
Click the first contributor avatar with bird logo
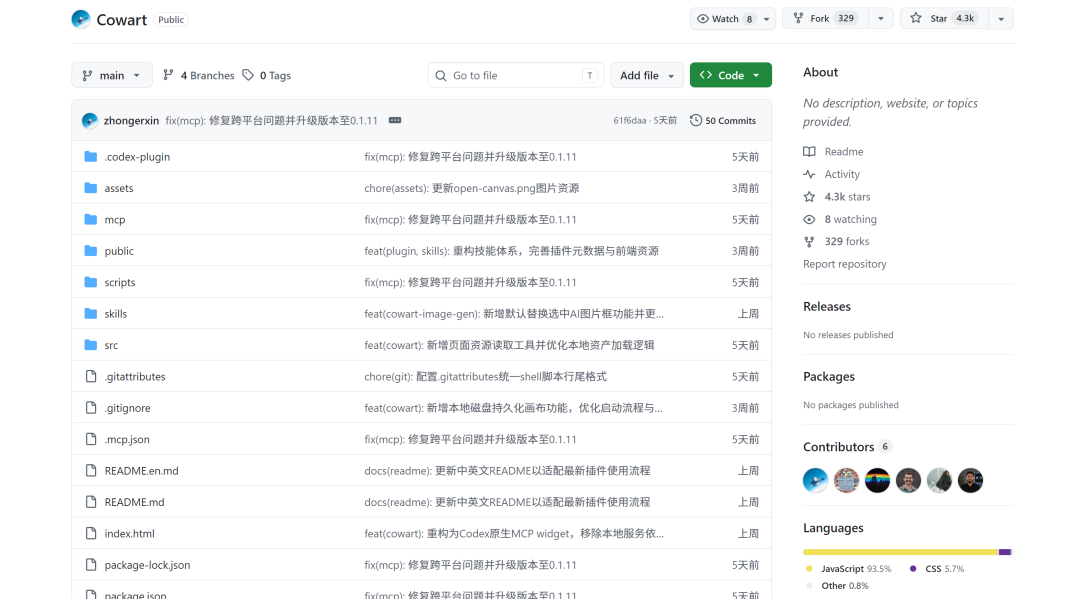(816, 481)
